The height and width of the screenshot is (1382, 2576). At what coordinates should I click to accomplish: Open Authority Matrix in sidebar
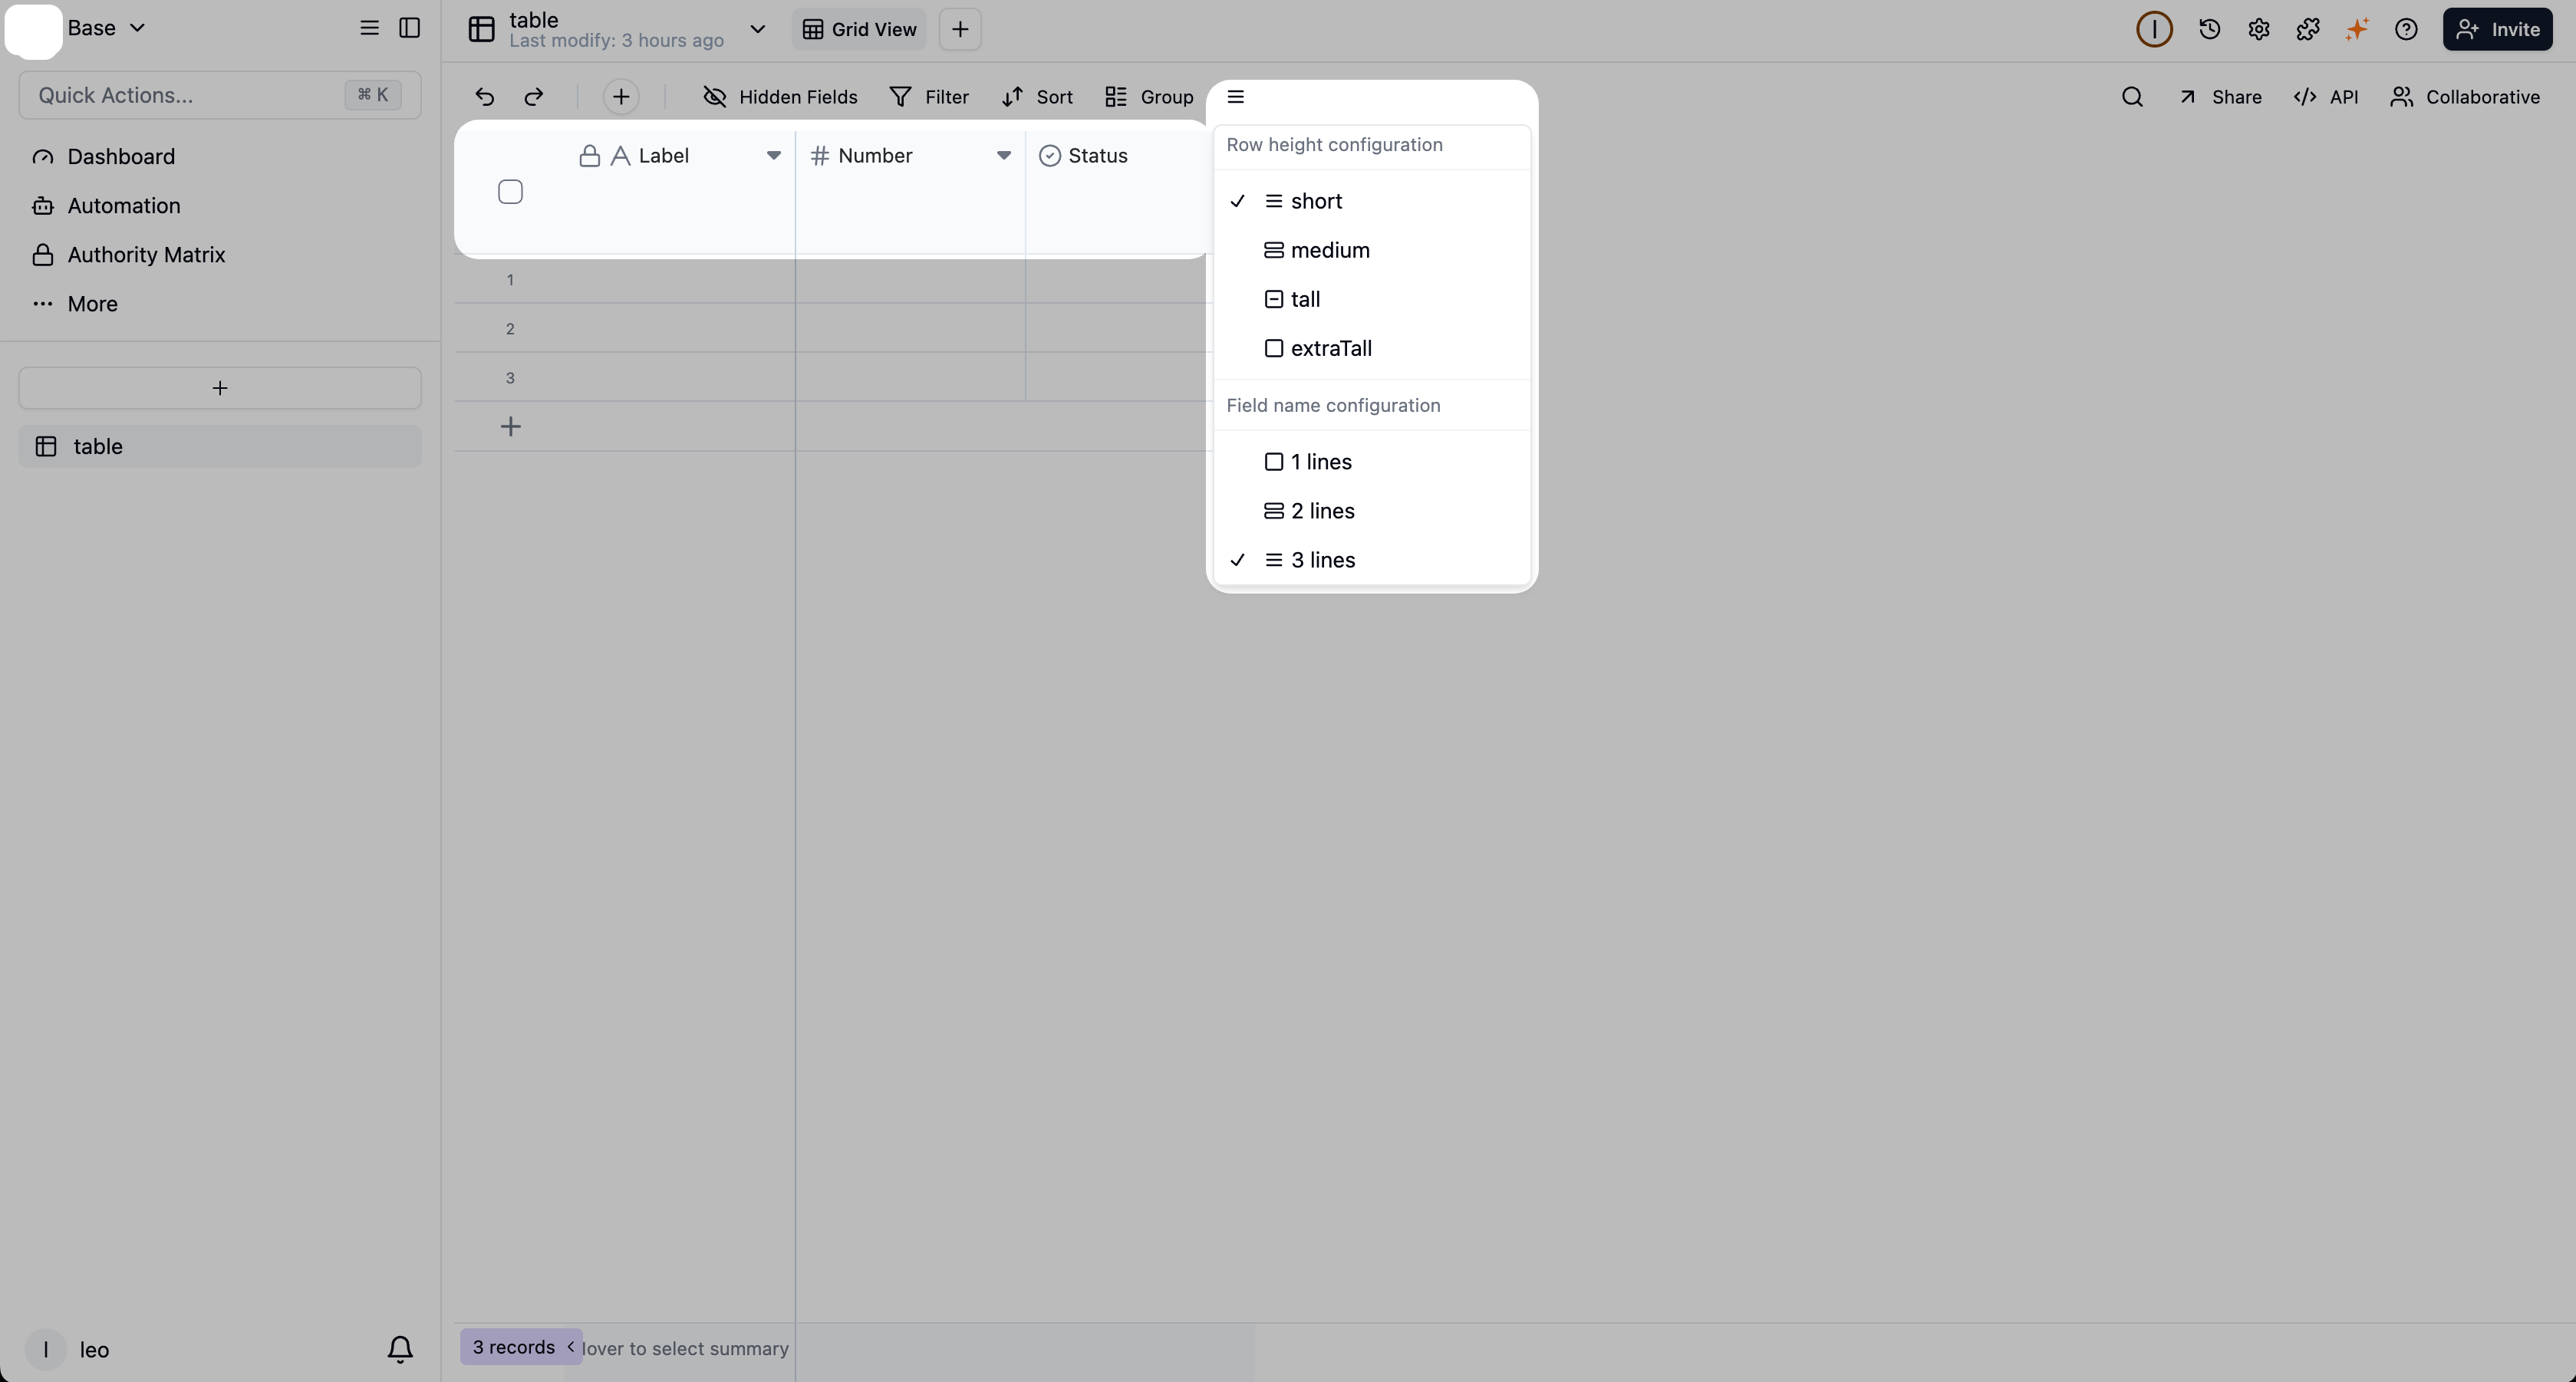(x=146, y=255)
